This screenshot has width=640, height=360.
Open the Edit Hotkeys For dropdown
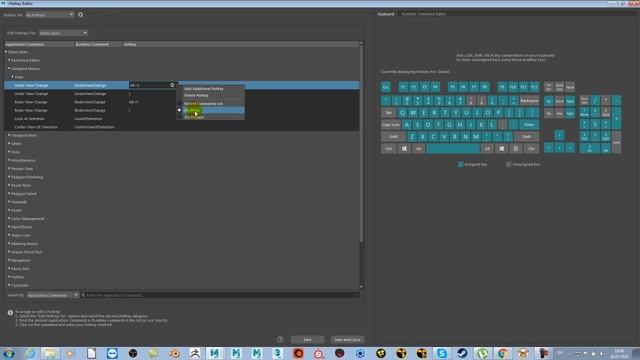tap(63, 33)
